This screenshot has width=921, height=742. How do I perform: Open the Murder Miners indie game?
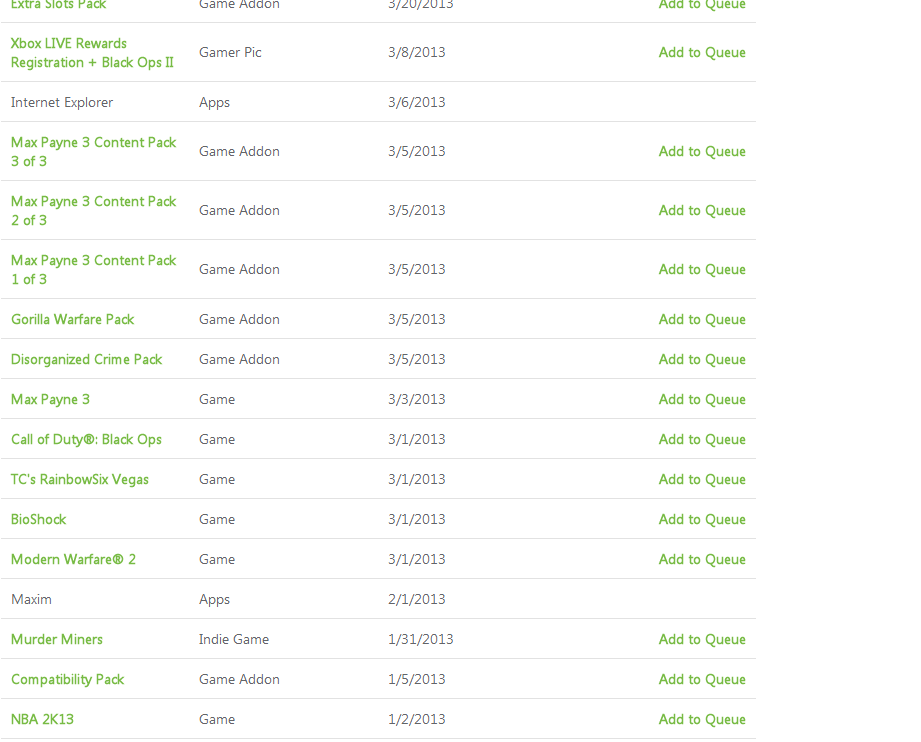pos(57,639)
